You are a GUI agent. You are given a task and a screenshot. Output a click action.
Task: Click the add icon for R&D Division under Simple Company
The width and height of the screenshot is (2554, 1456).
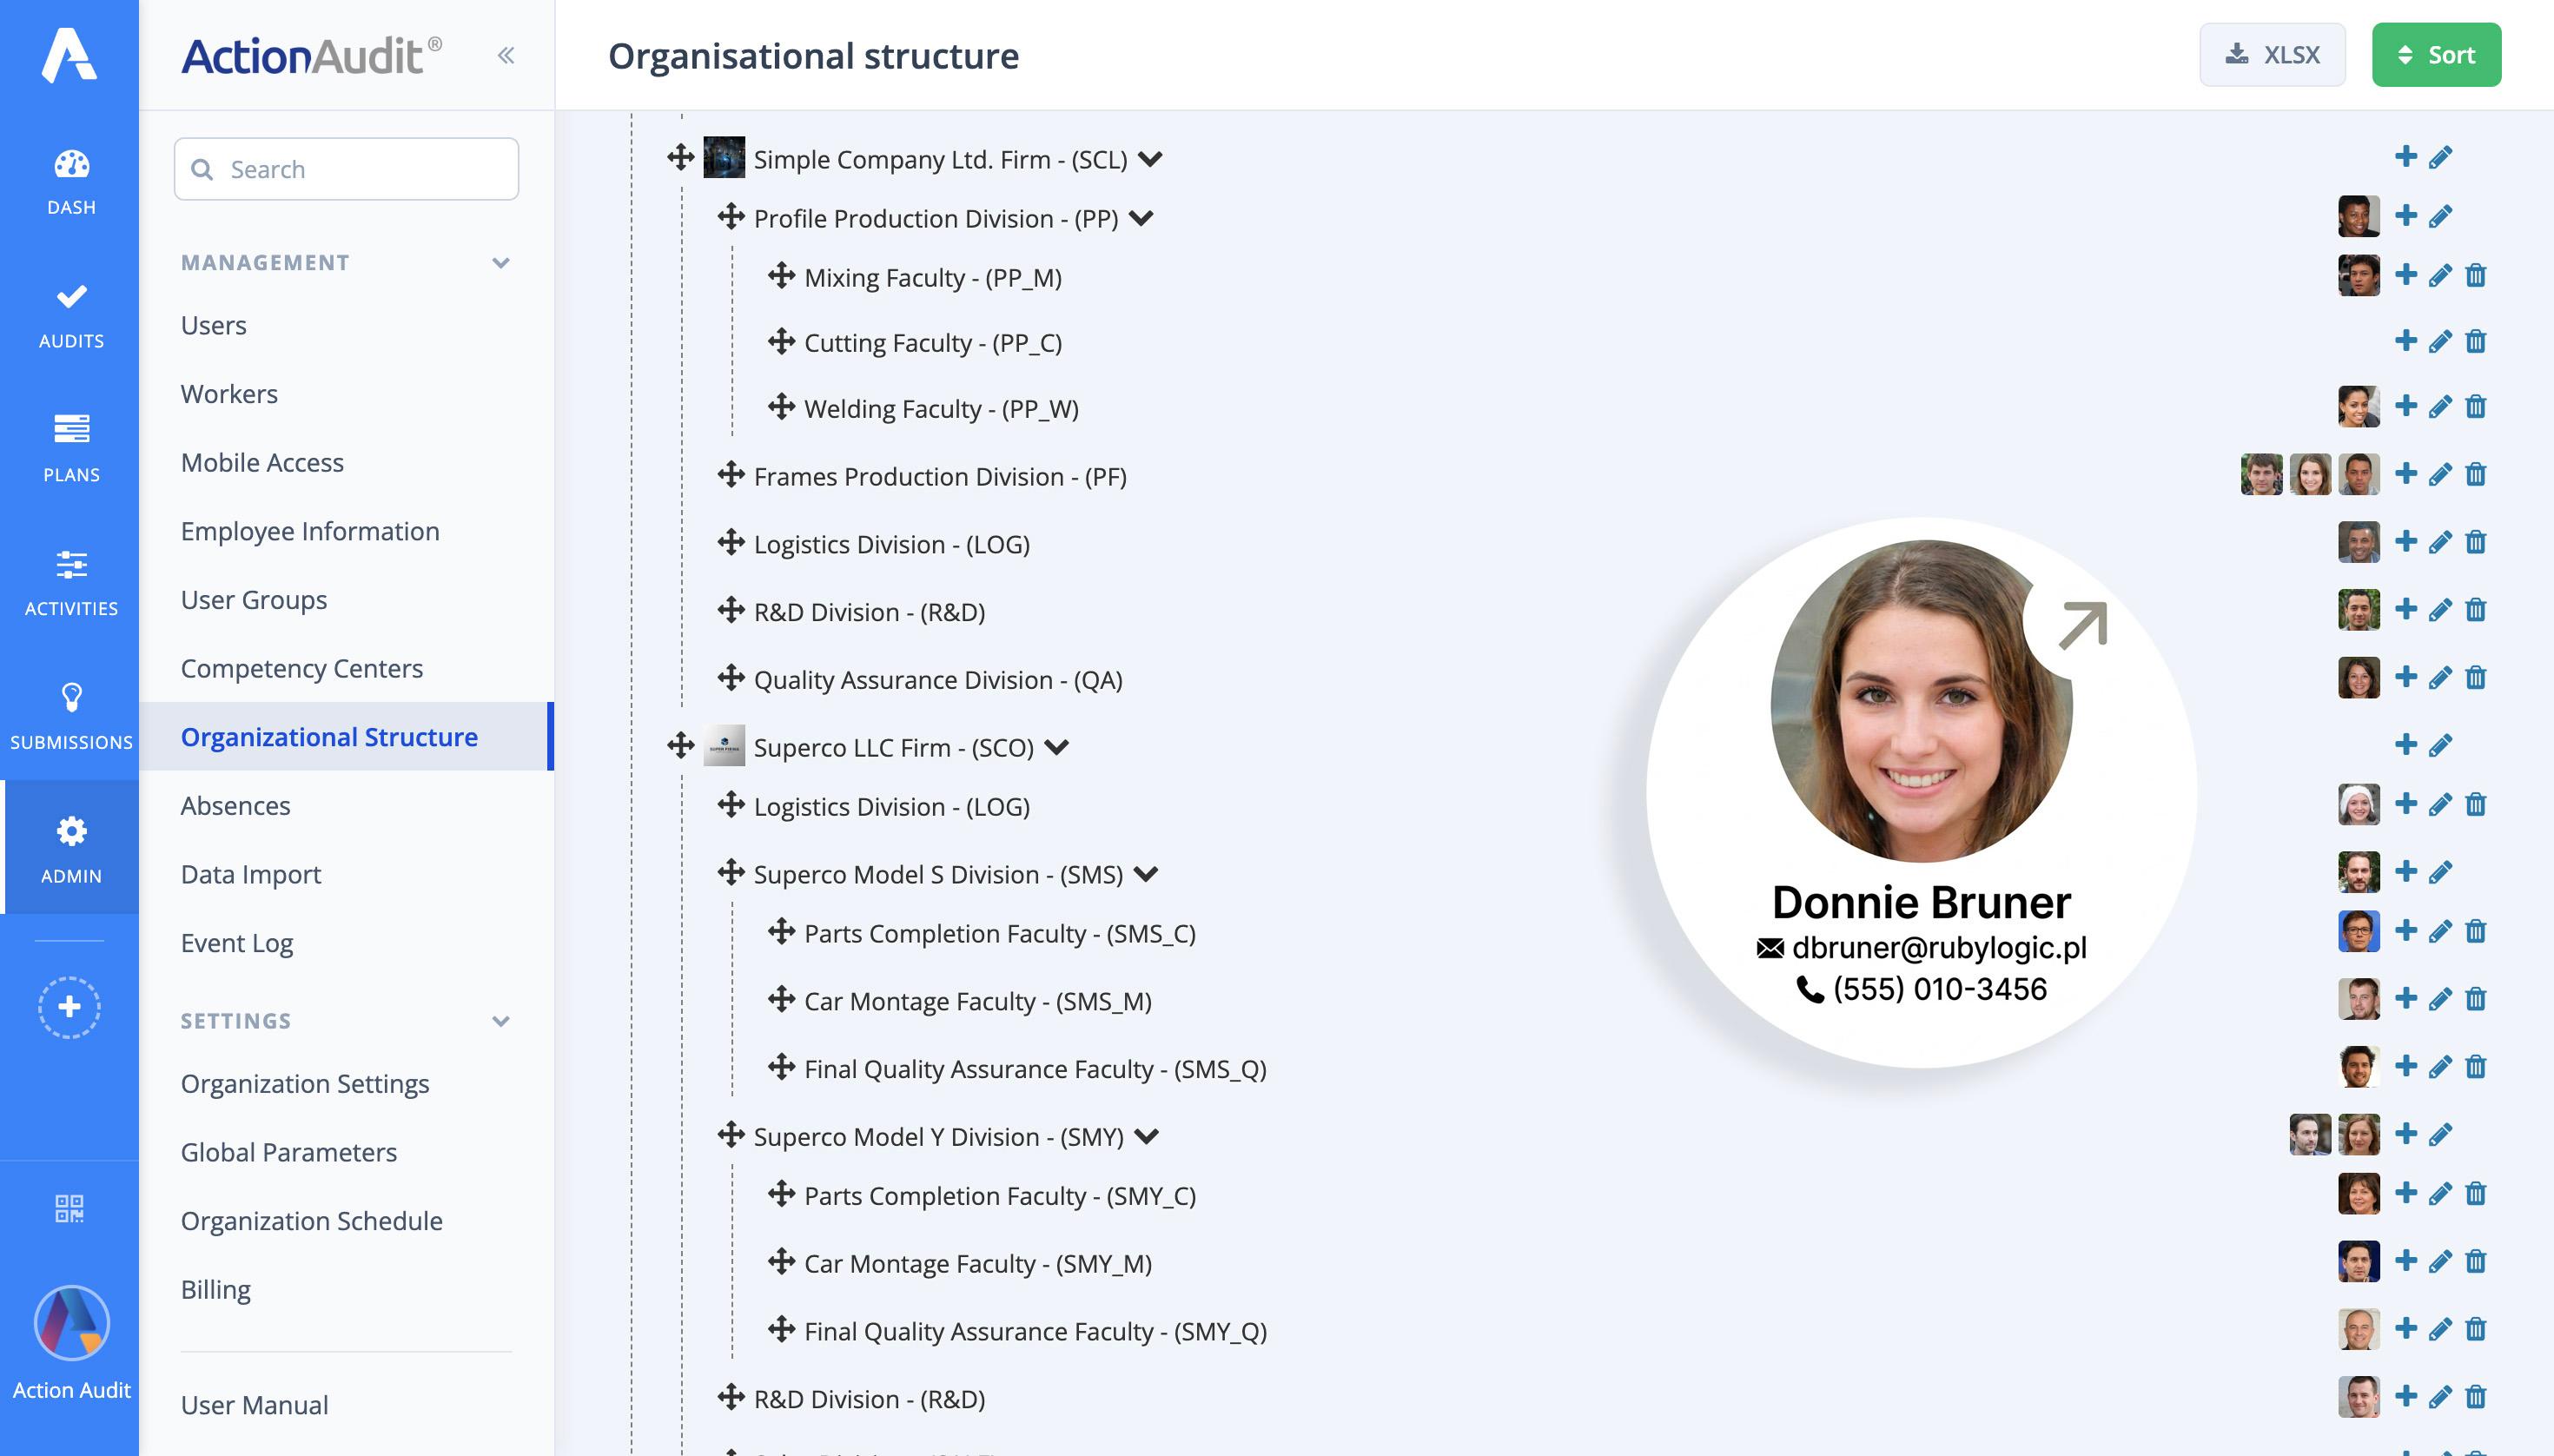pos(2406,610)
